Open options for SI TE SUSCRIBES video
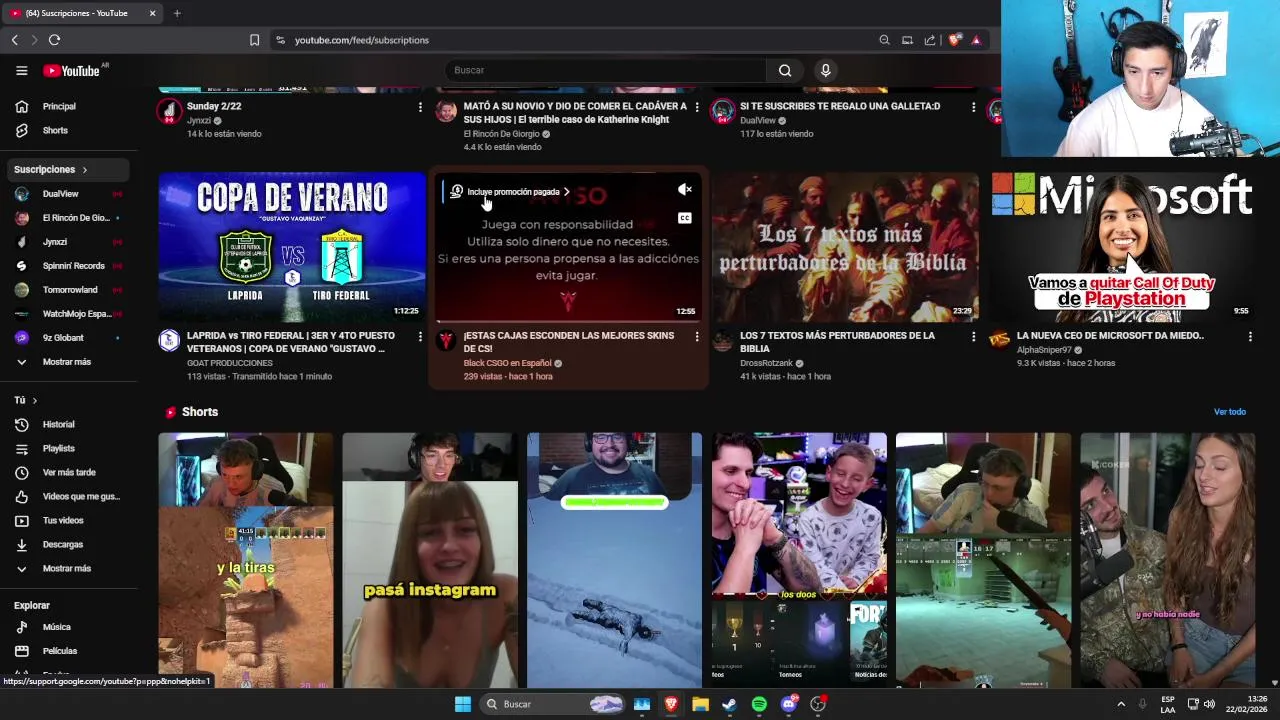This screenshot has width=1280, height=720. [973, 107]
